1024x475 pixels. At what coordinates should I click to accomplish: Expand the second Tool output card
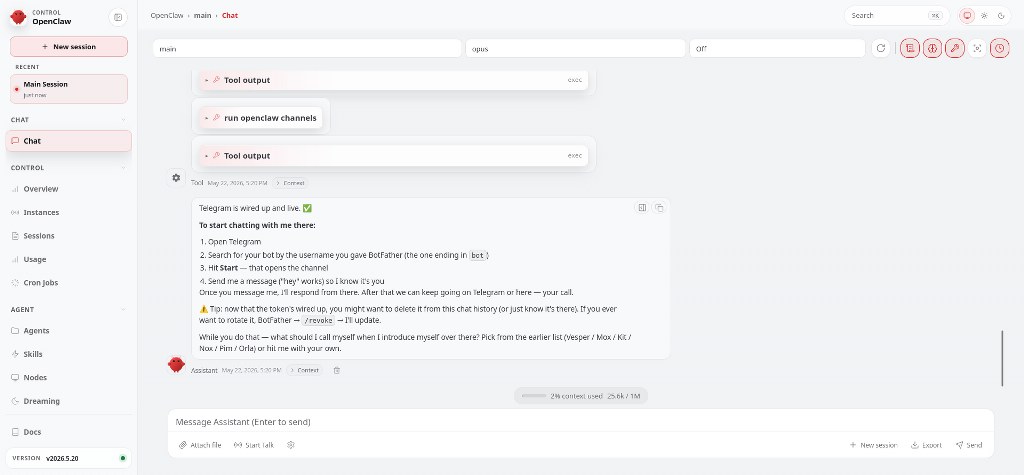point(394,156)
